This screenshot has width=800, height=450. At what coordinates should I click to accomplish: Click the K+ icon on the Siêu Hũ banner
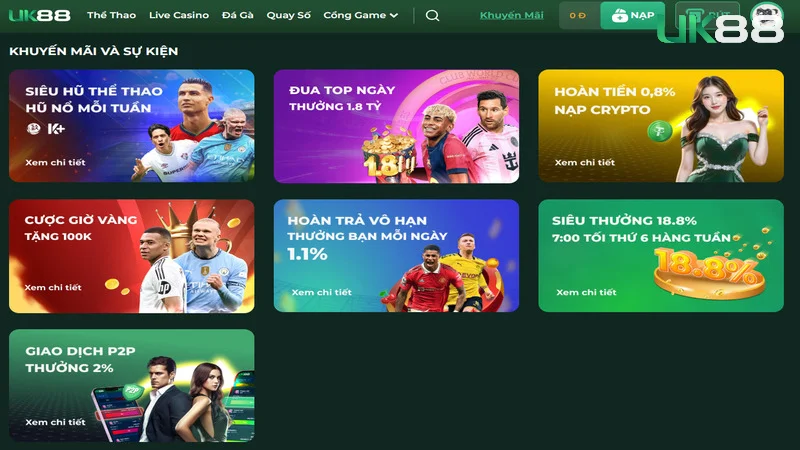pyautogui.click(x=56, y=129)
